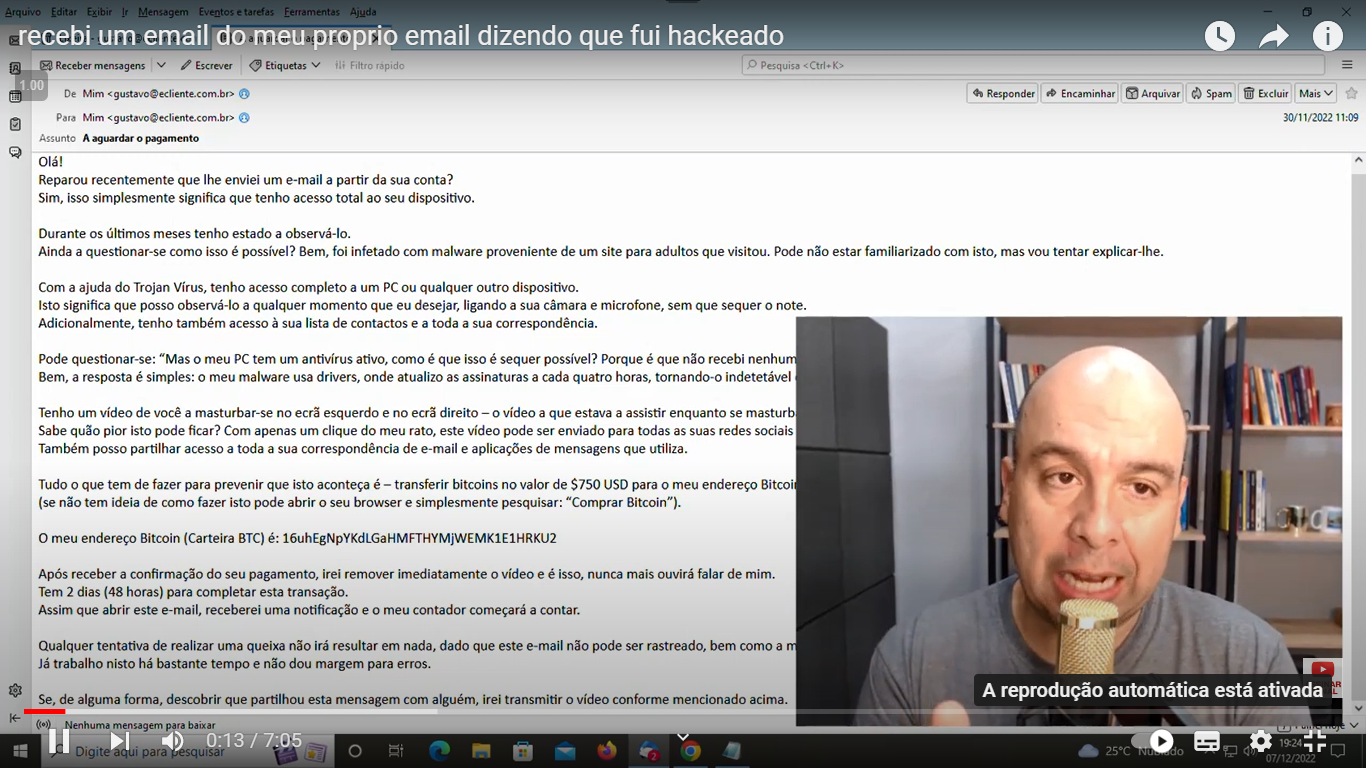Click Escrever to compose a message
Image resolution: width=1366 pixels, height=768 pixels.
tap(206, 65)
